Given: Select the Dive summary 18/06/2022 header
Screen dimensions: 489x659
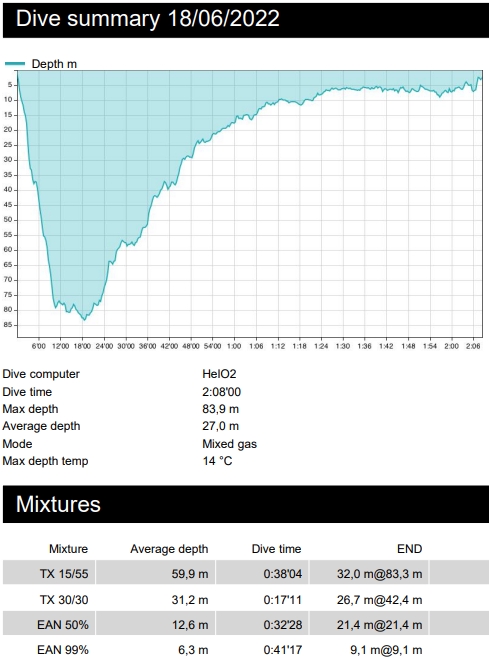Looking at the screenshot, I should pyautogui.click(x=244, y=19).
